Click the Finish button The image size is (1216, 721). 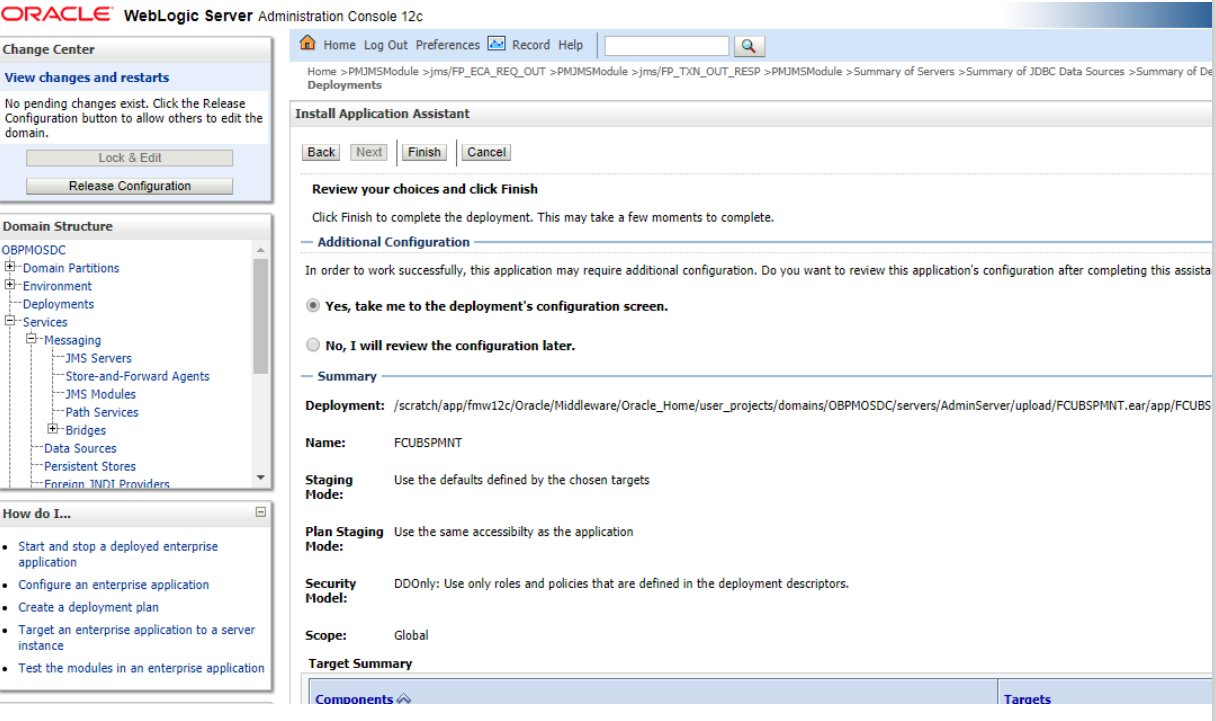pyautogui.click(x=424, y=152)
